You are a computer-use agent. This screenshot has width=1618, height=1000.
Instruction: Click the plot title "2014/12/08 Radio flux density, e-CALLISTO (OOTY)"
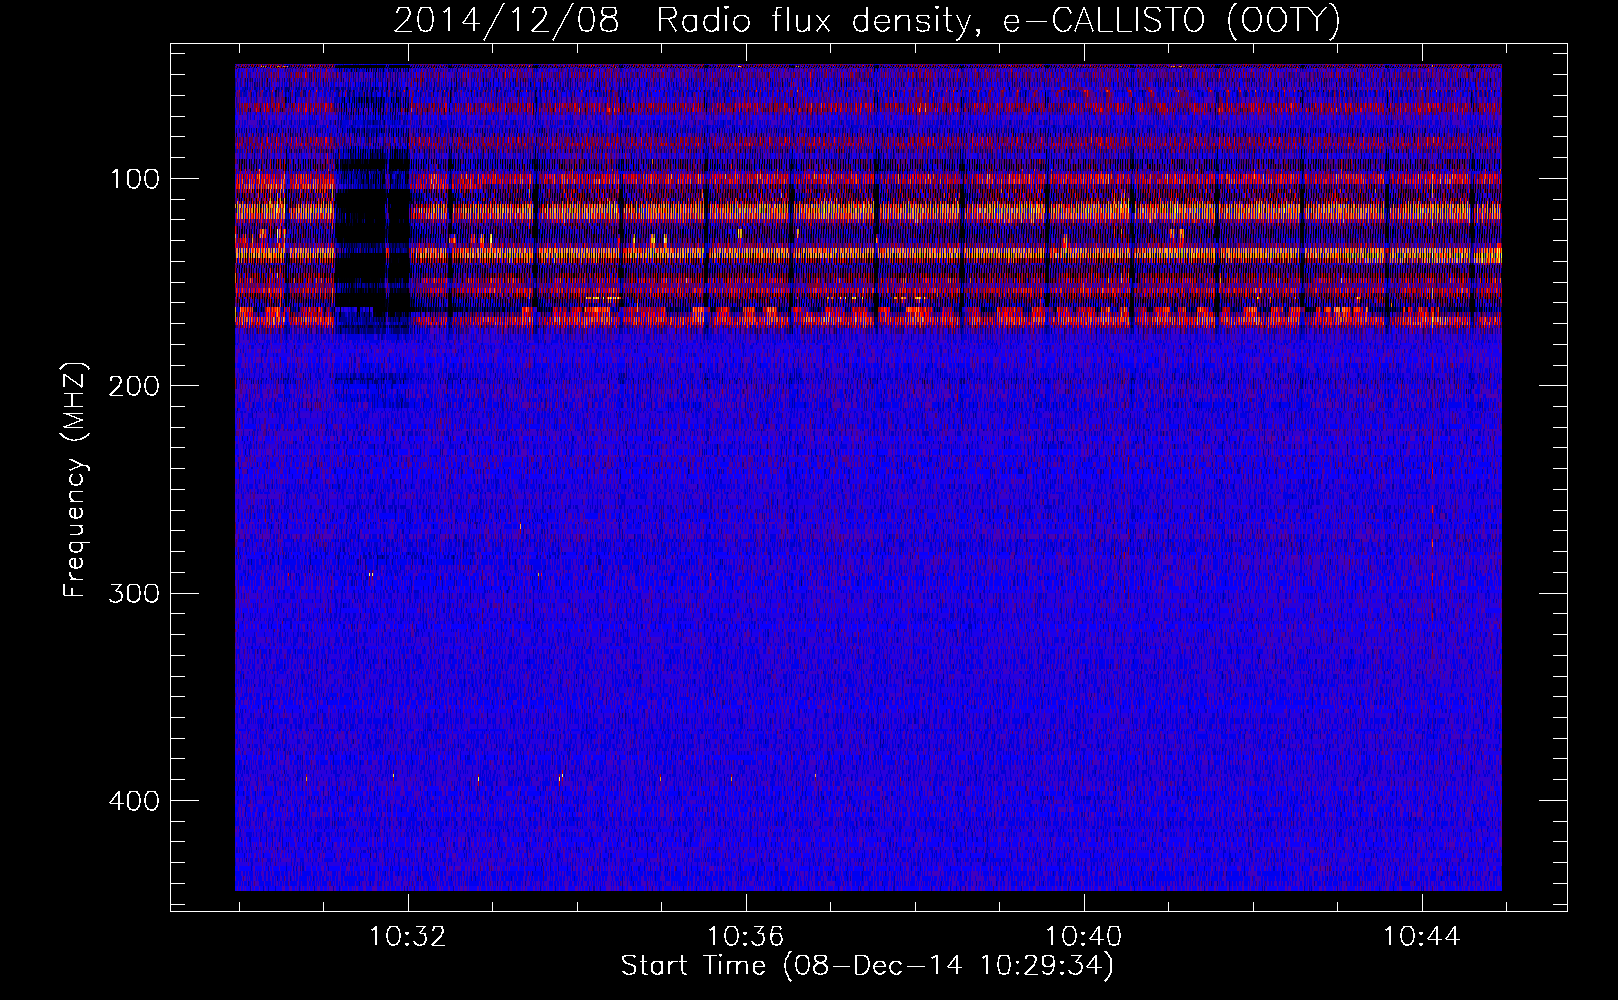pos(867,20)
